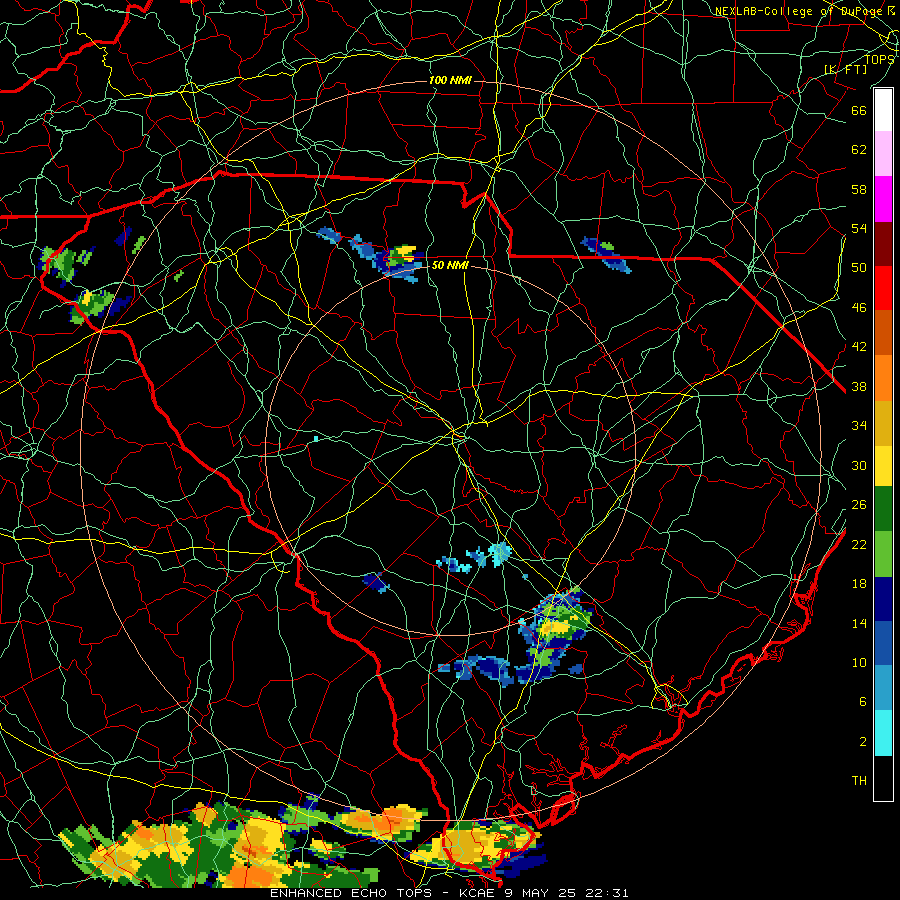Click the 26 legend value

859,505
